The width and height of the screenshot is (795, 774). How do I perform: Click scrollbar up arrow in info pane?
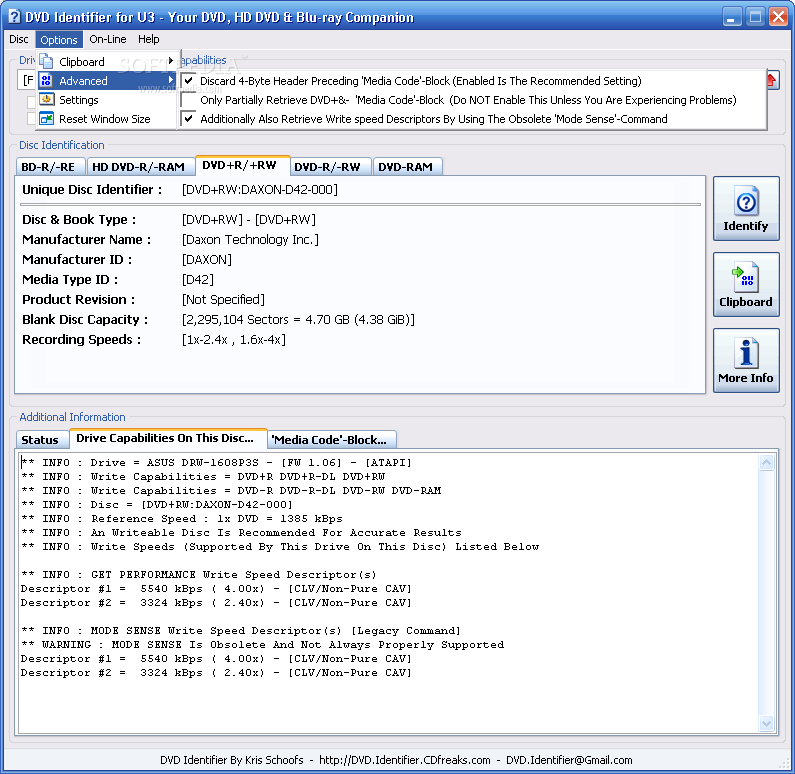(766, 462)
